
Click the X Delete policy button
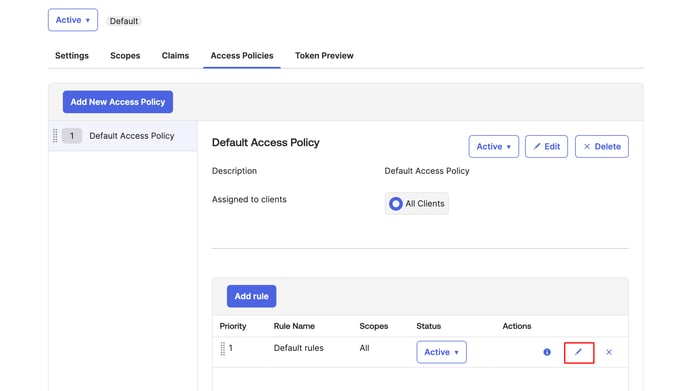click(602, 147)
